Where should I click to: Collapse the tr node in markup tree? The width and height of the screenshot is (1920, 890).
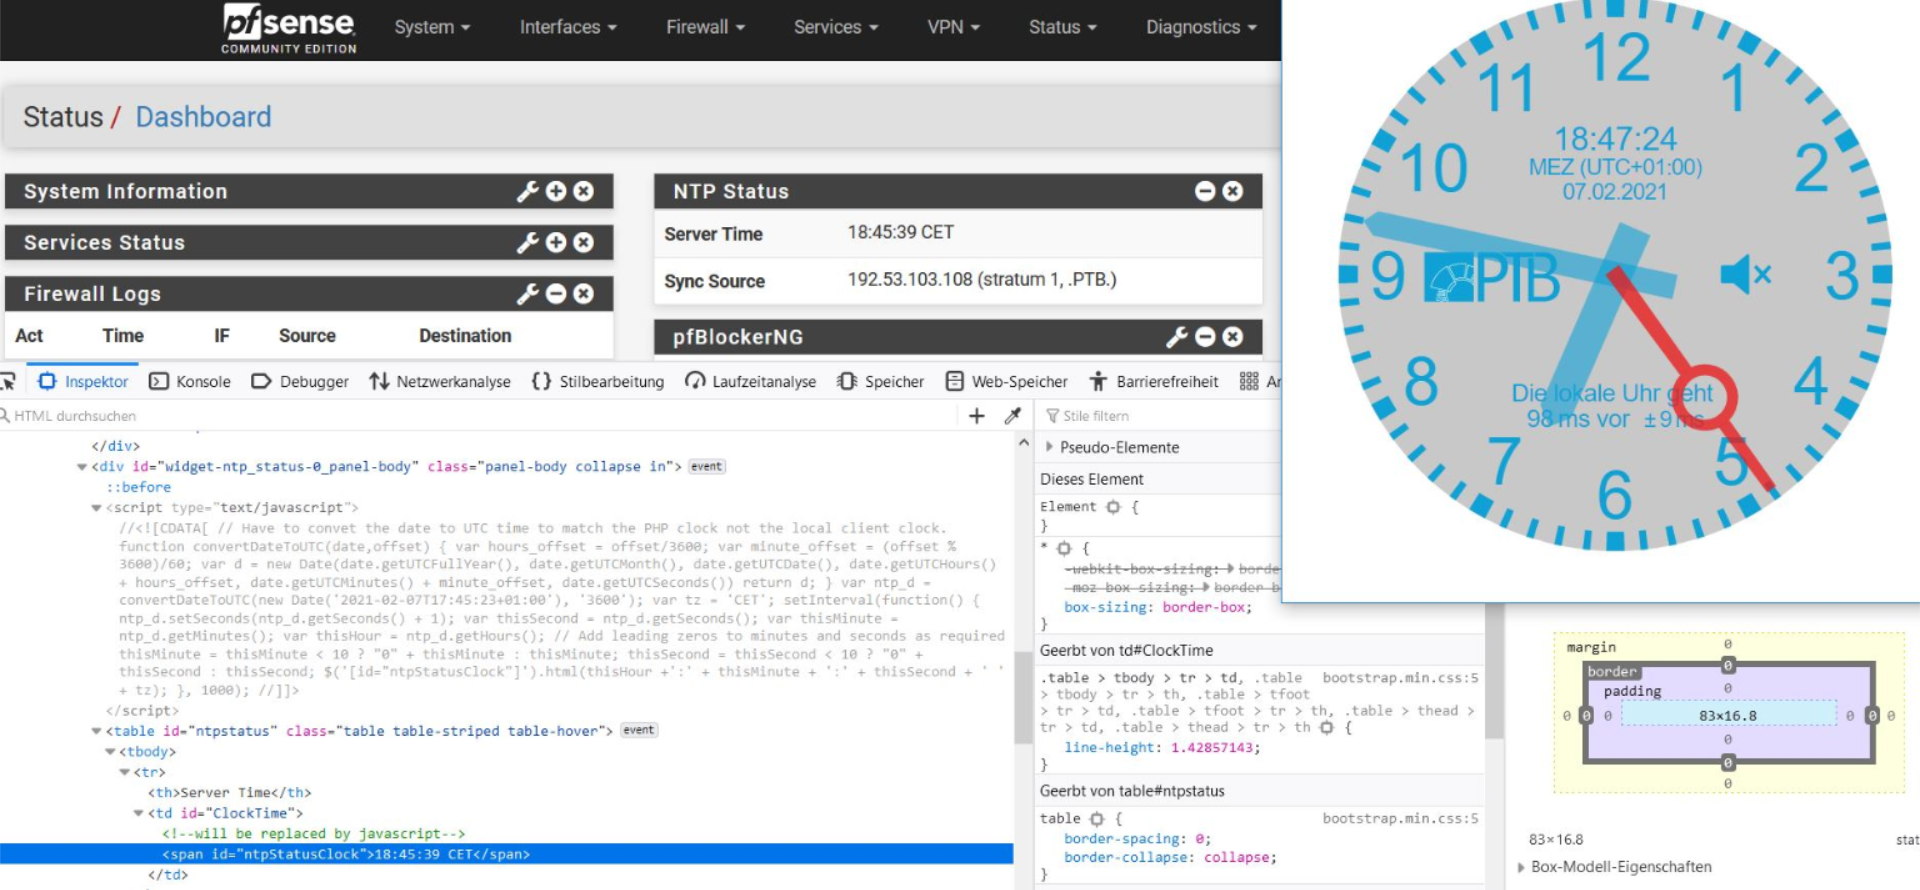click(124, 772)
